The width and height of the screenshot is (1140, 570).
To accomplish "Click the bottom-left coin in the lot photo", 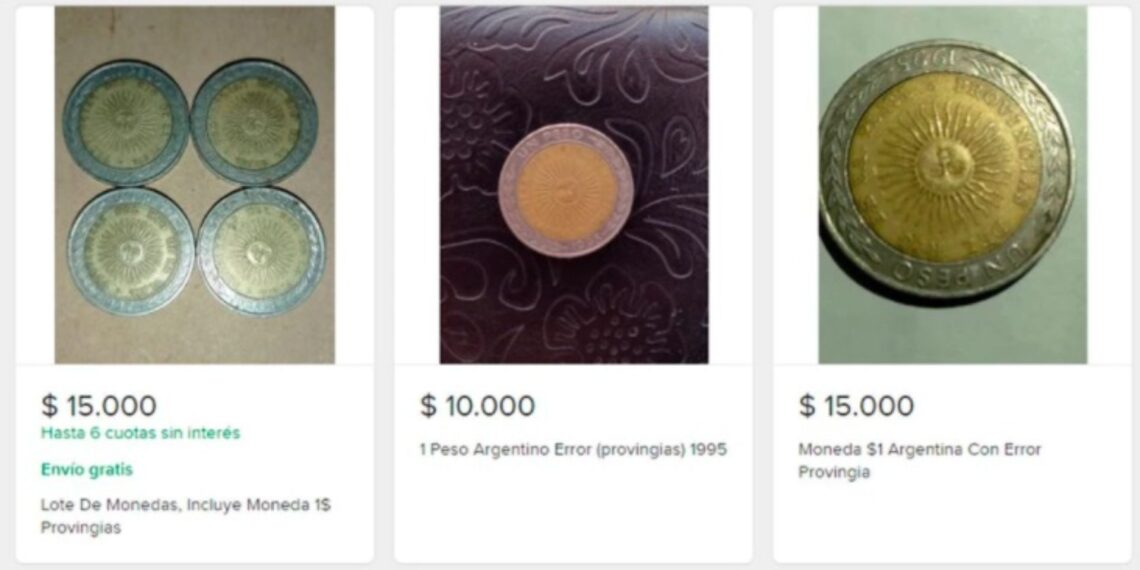I will (131, 251).
